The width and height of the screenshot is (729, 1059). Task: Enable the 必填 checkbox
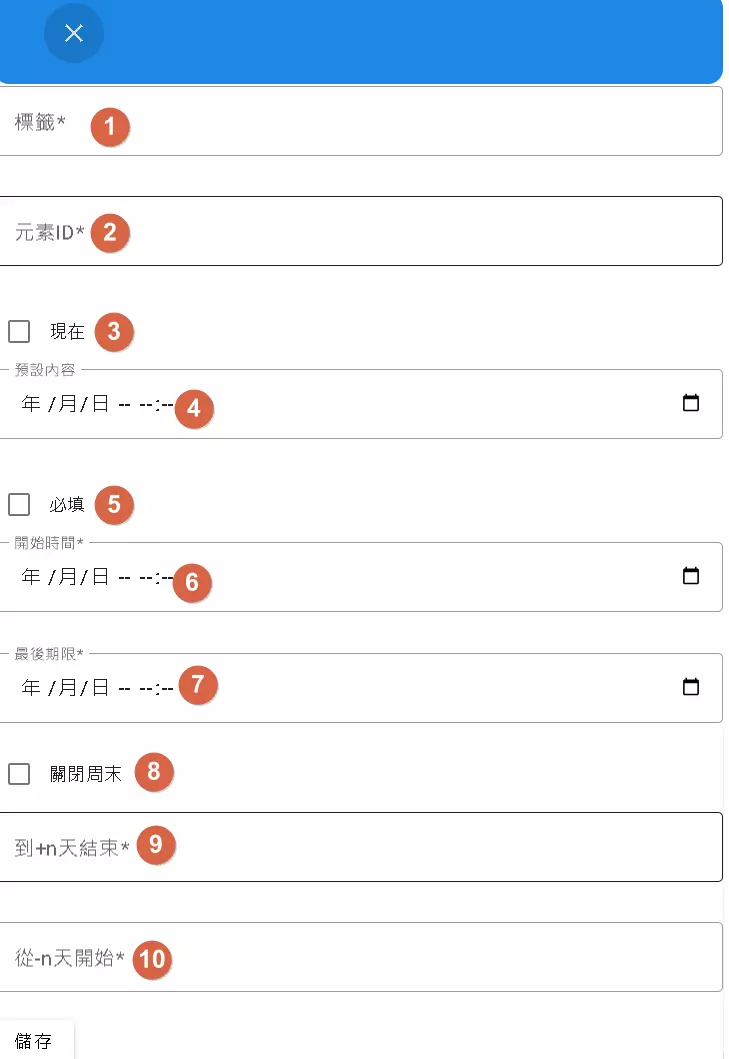(18, 504)
